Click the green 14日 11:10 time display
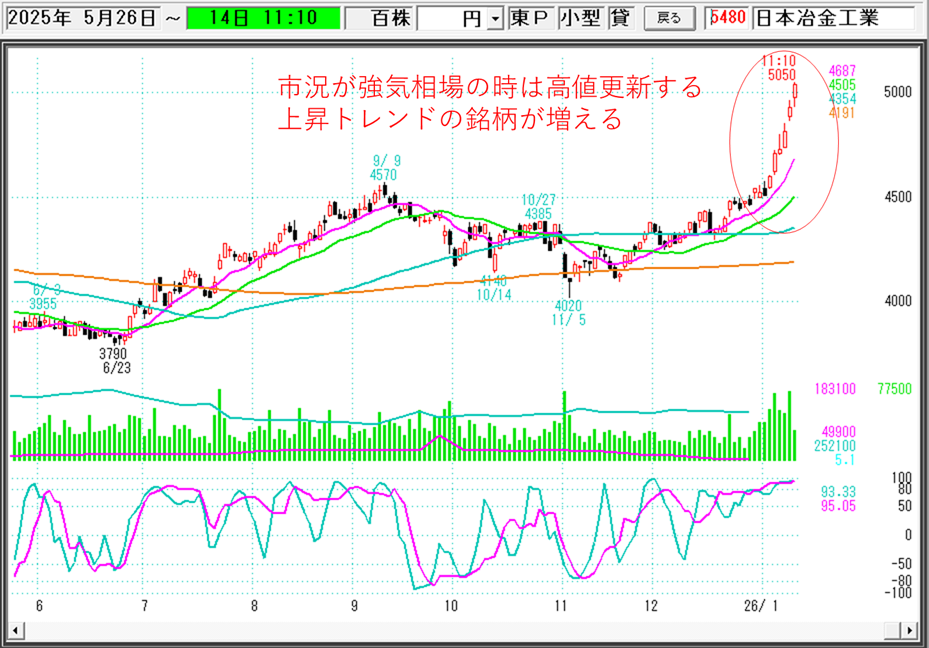This screenshot has width=929, height=648. click(264, 18)
